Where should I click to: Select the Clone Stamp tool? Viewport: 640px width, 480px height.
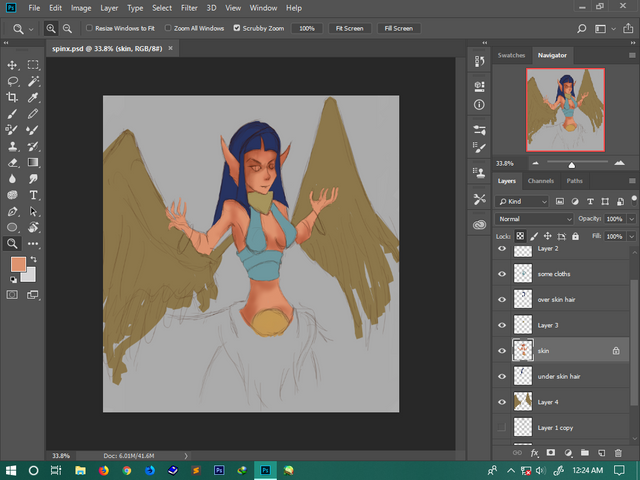pyautogui.click(x=12, y=147)
